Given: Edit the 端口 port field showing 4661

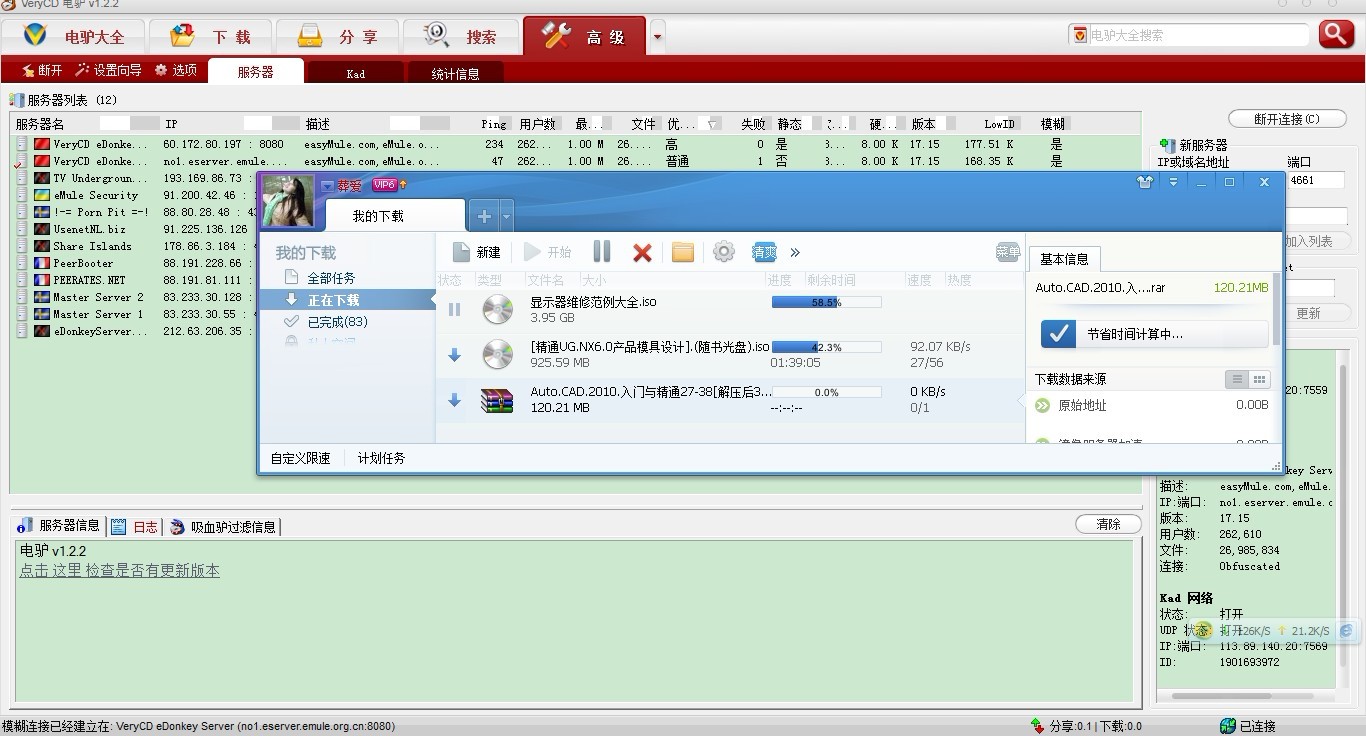Looking at the screenshot, I should (x=1316, y=180).
